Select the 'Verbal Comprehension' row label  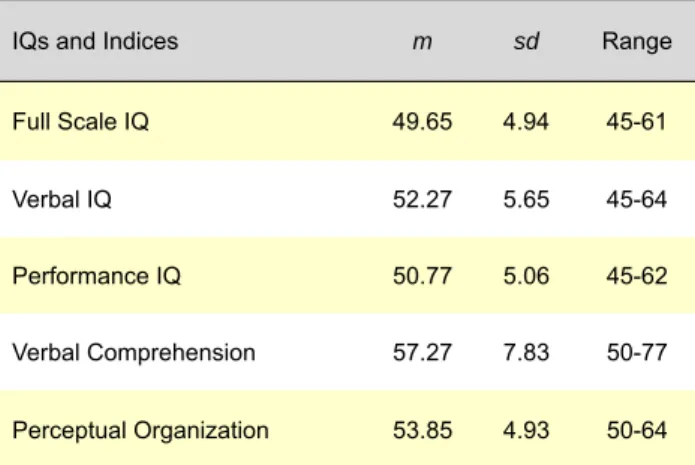pos(134,353)
